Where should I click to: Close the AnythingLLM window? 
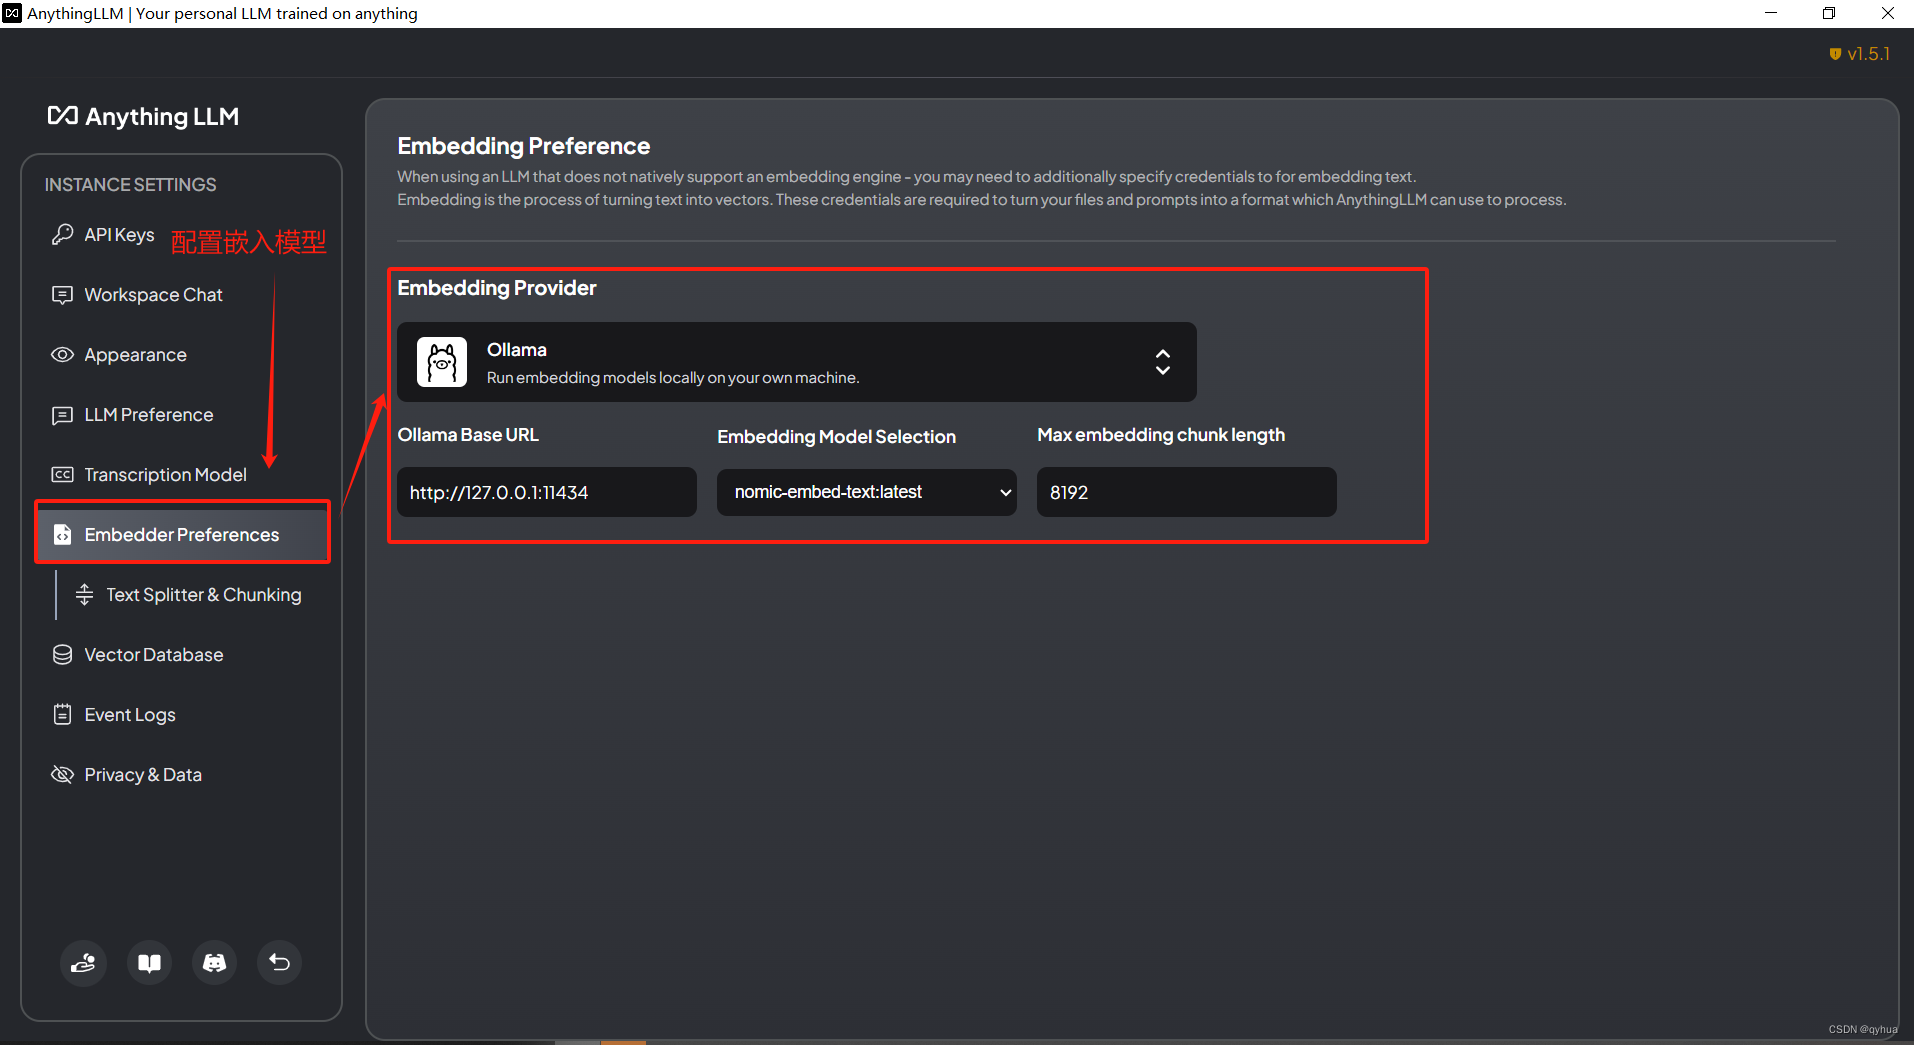point(1887,13)
